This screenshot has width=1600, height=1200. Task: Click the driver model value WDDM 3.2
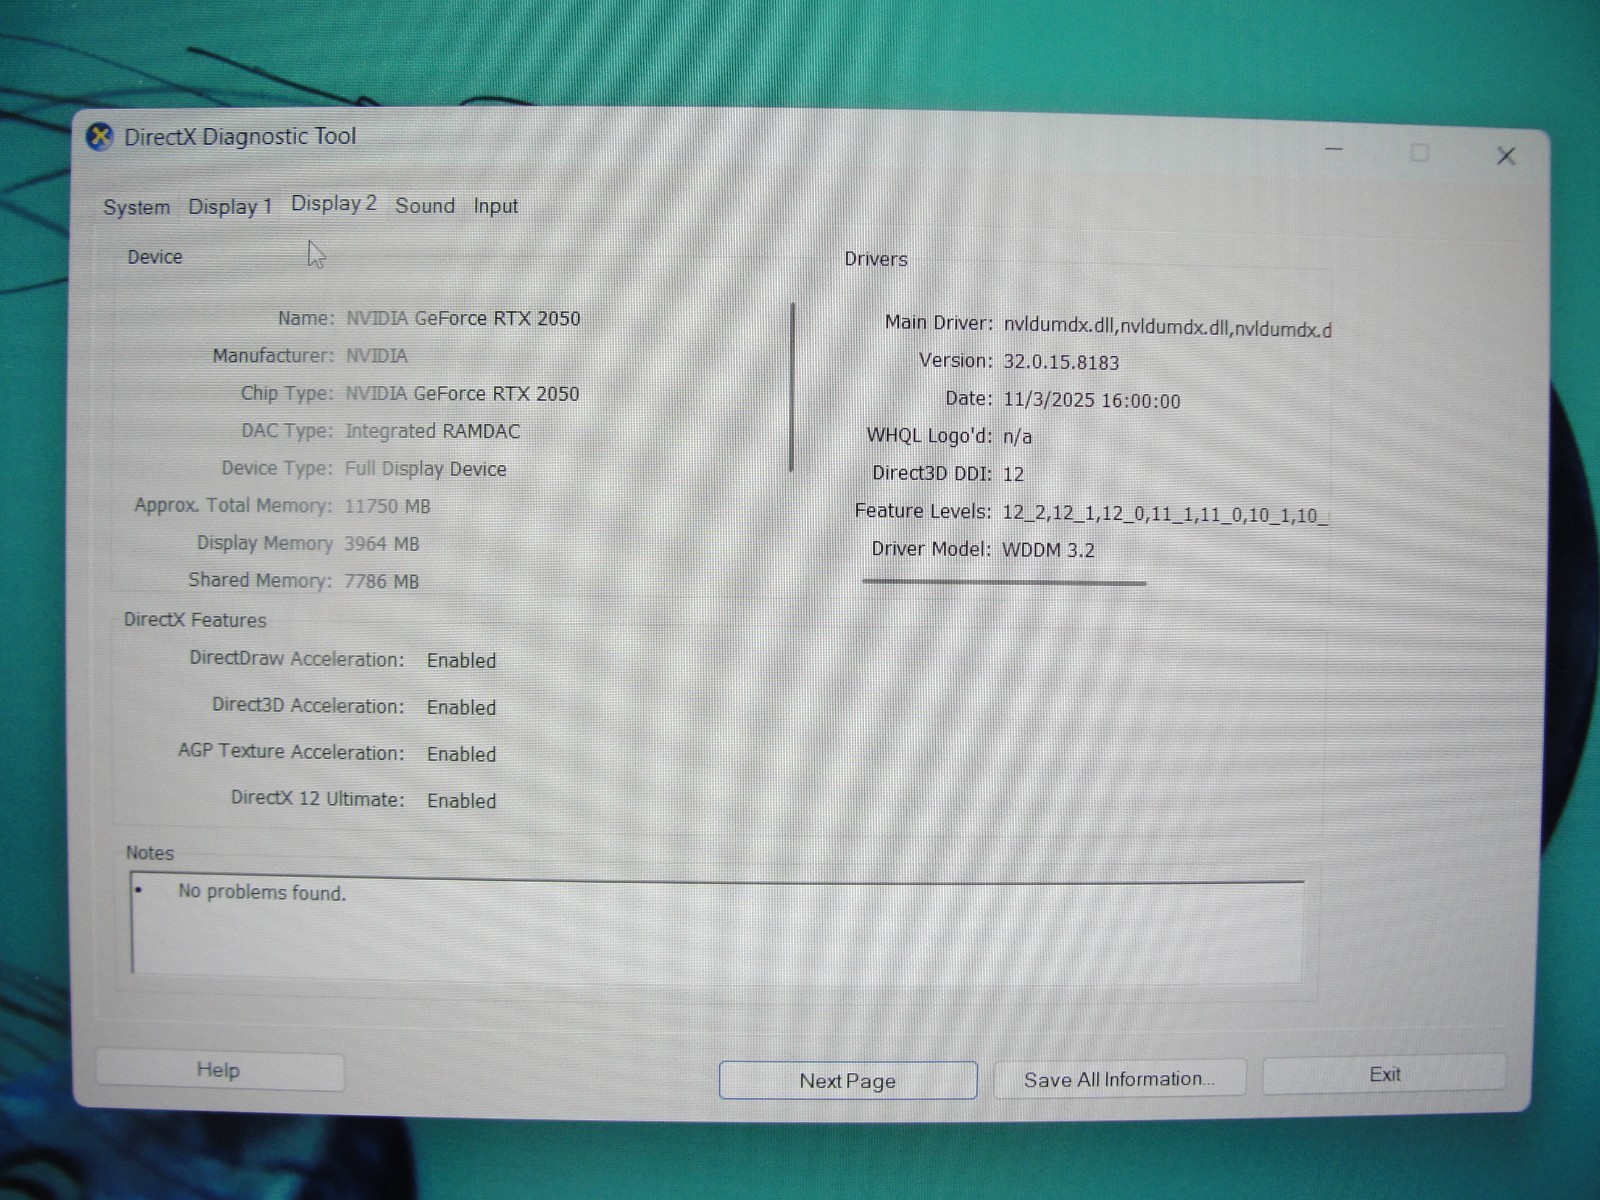pos(1049,550)
